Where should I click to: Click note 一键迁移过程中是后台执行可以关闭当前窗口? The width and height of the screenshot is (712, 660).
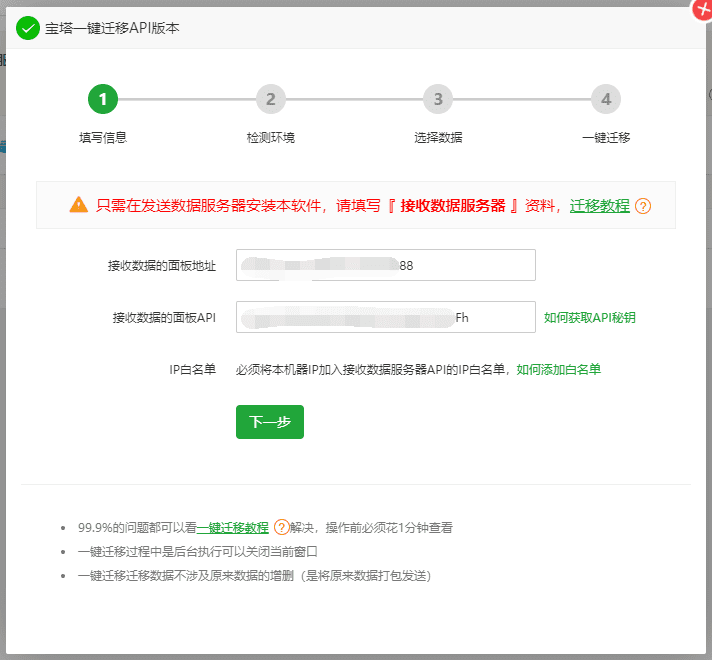pyautogui.click(x=198, y=551)
